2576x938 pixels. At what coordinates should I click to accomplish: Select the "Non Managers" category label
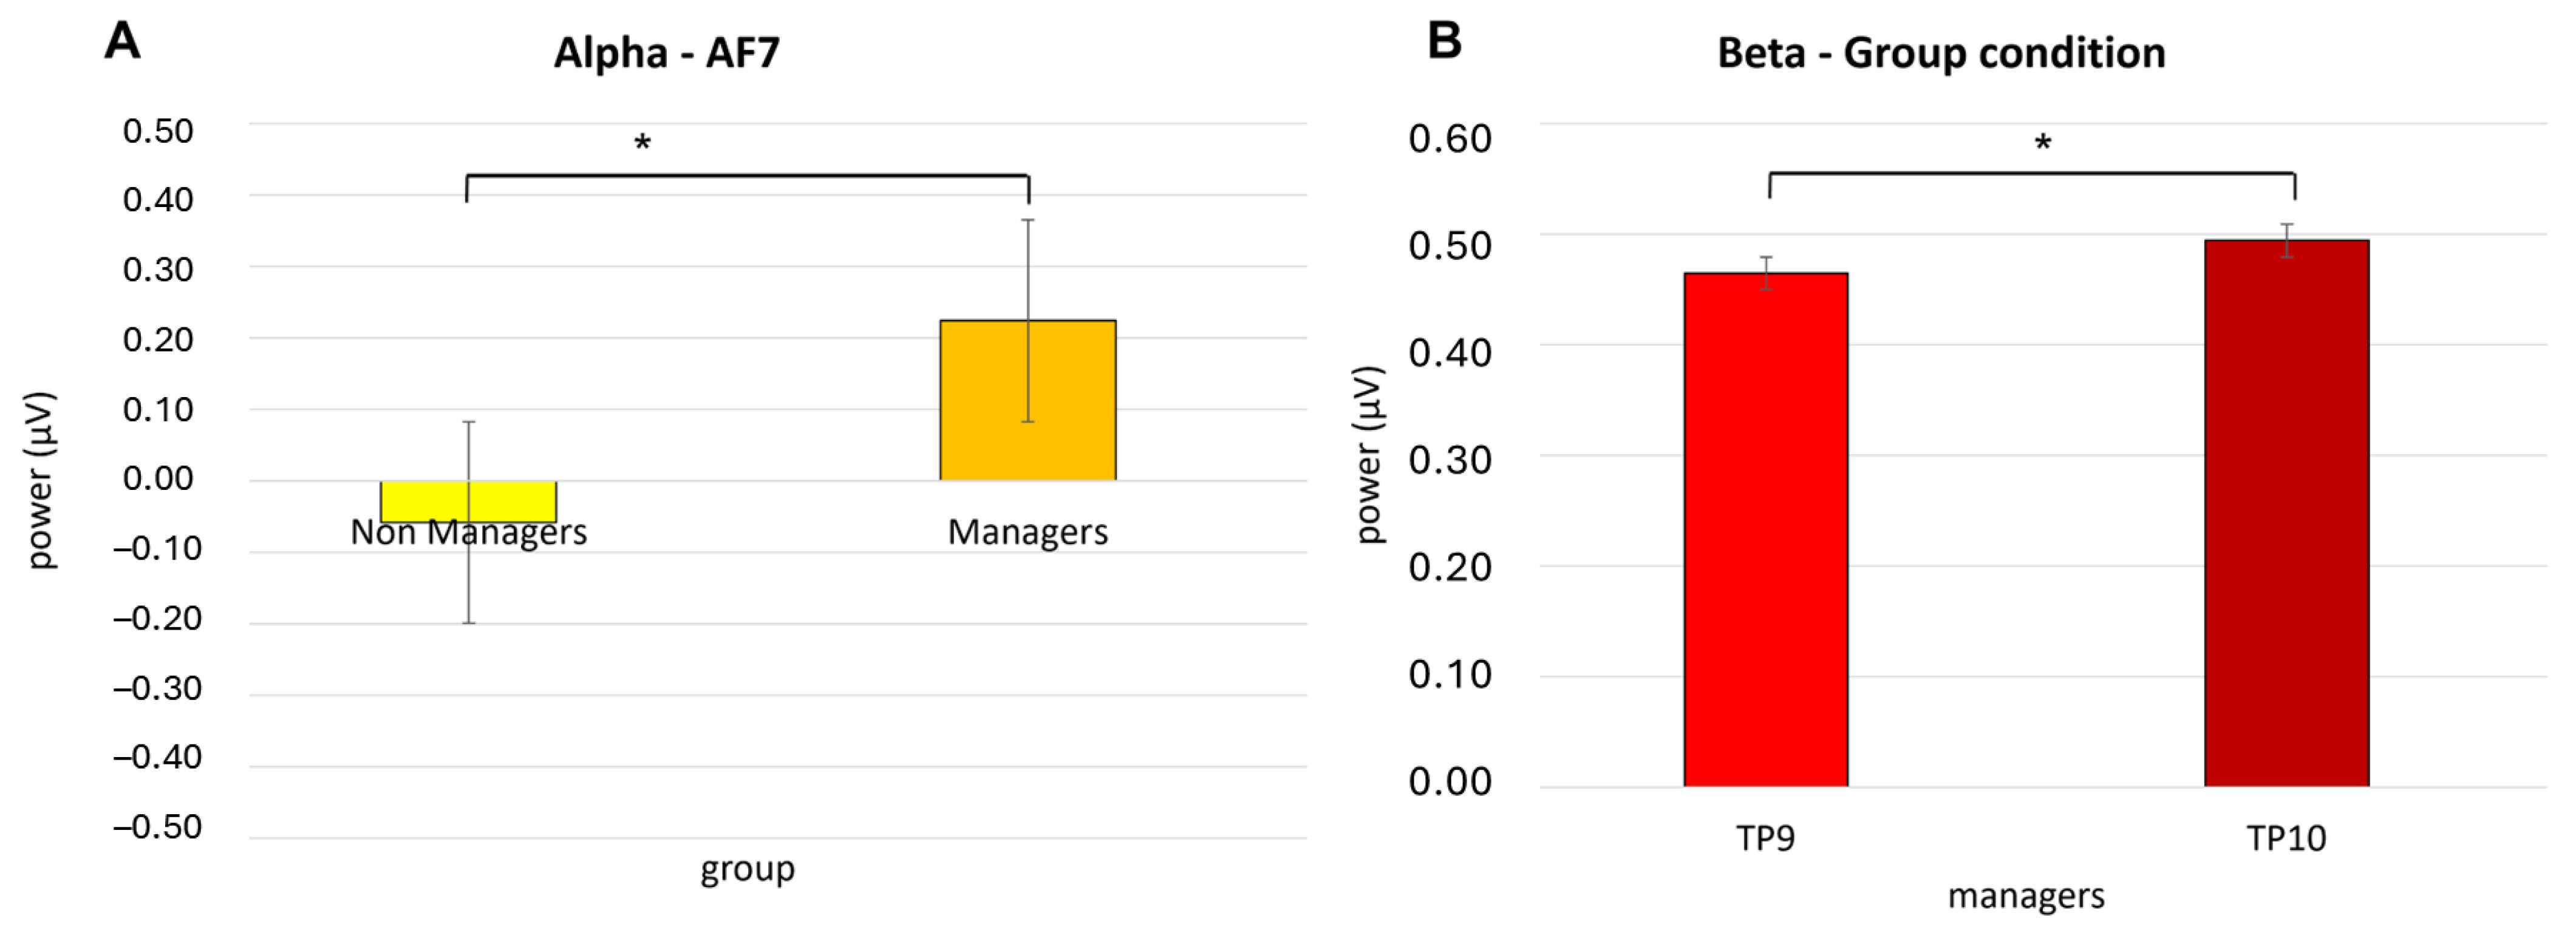point(468,532)
